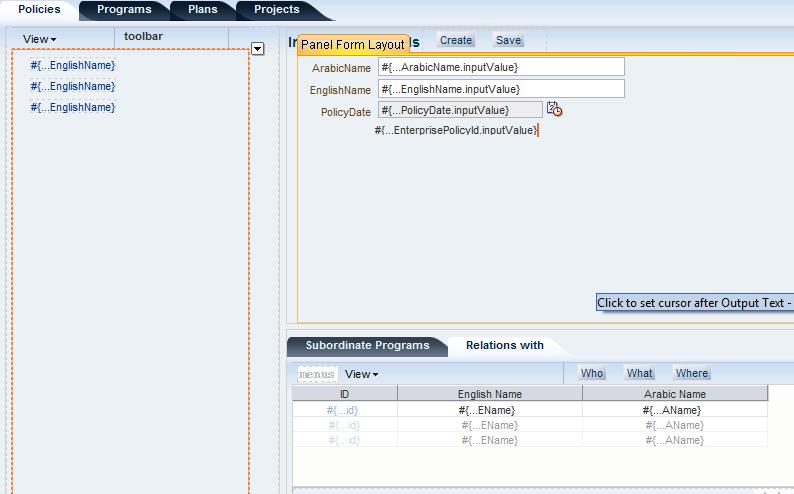Open the Programs tab
794x494 pixels.
tap(124, 10)
